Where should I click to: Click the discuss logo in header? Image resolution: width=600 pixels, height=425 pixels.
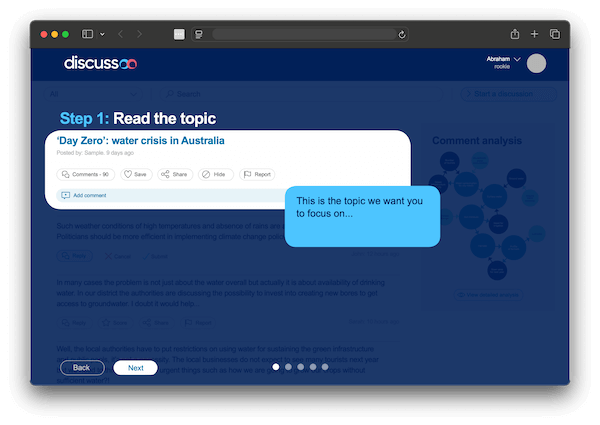pyautogui.click(x=101, y=63)
